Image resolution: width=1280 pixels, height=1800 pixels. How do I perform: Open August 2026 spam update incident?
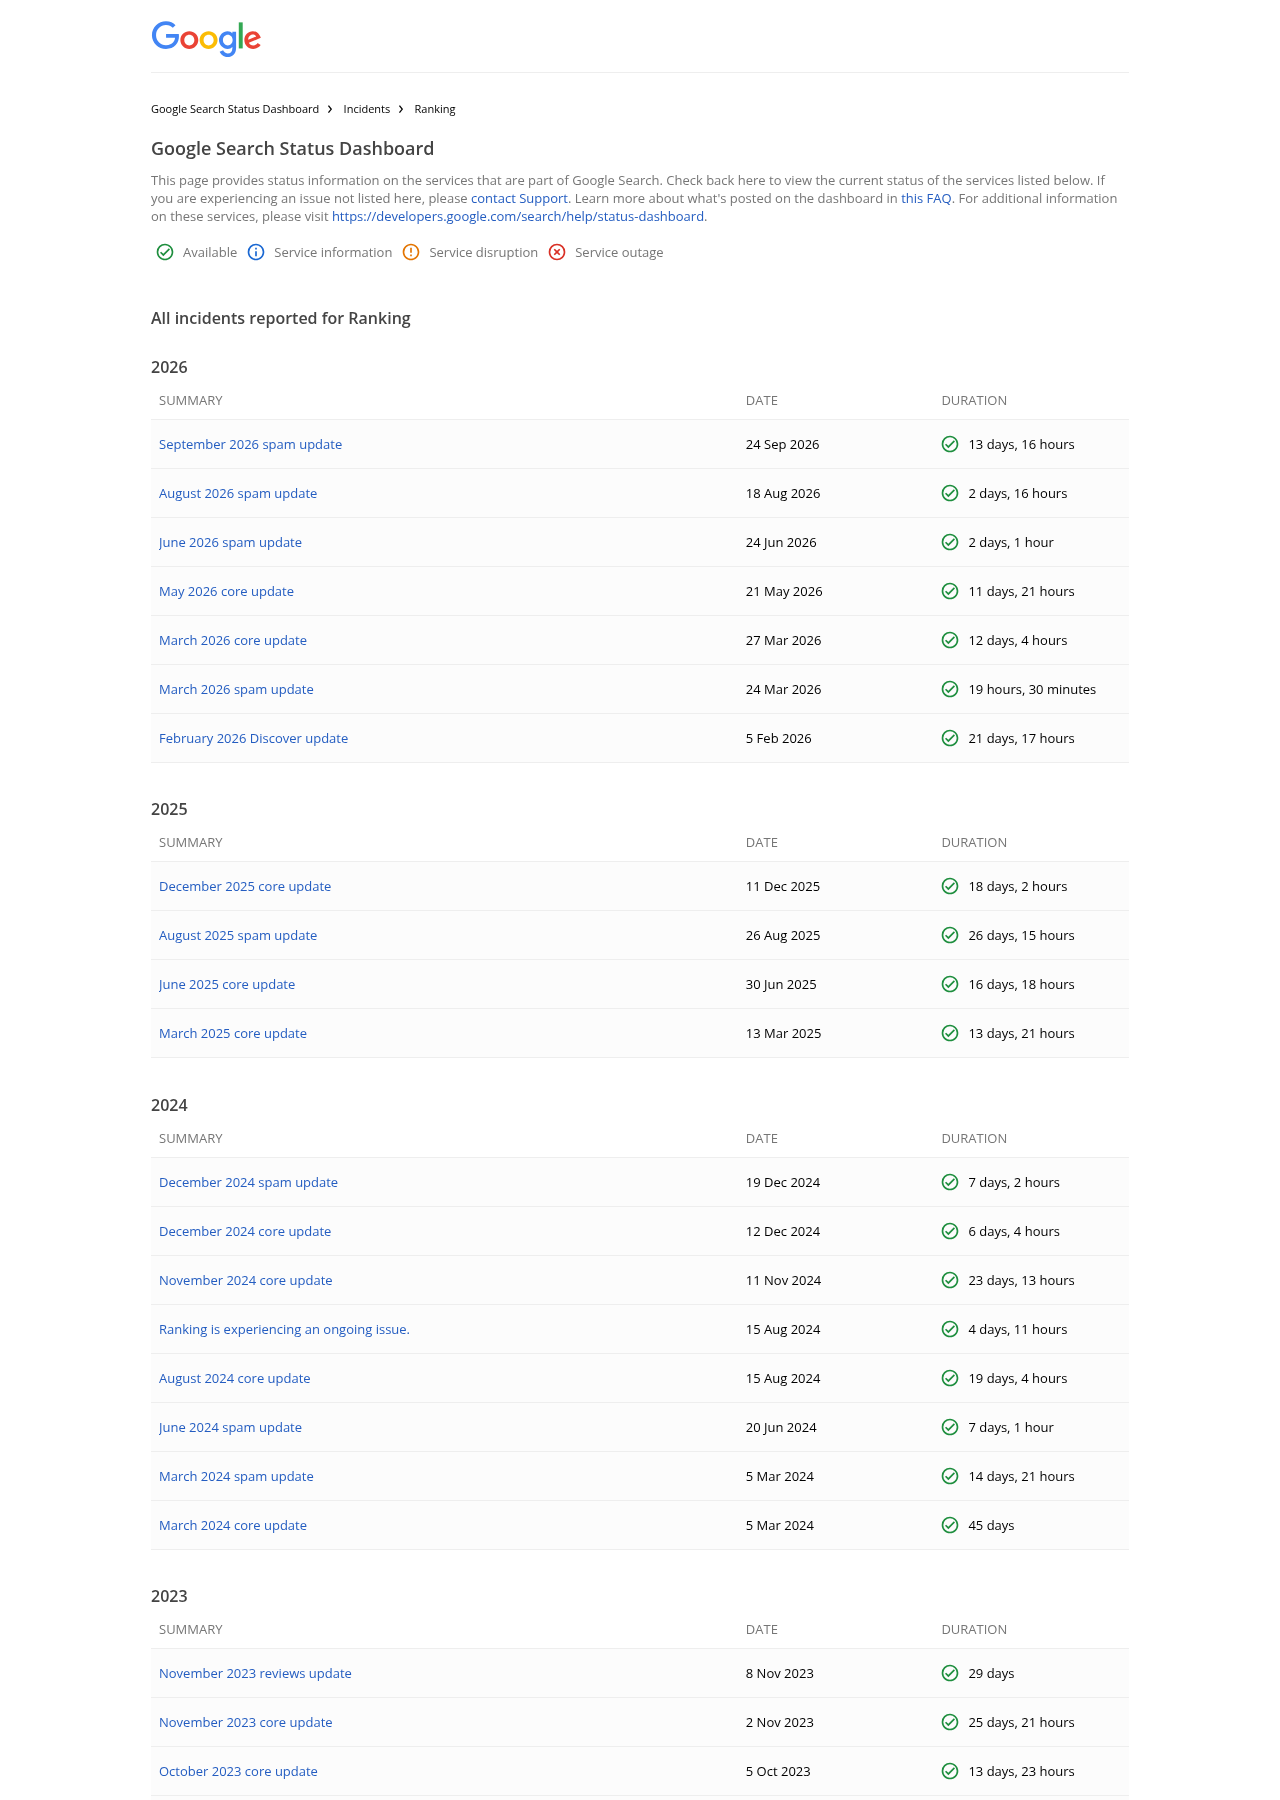(x=238, y=493)
